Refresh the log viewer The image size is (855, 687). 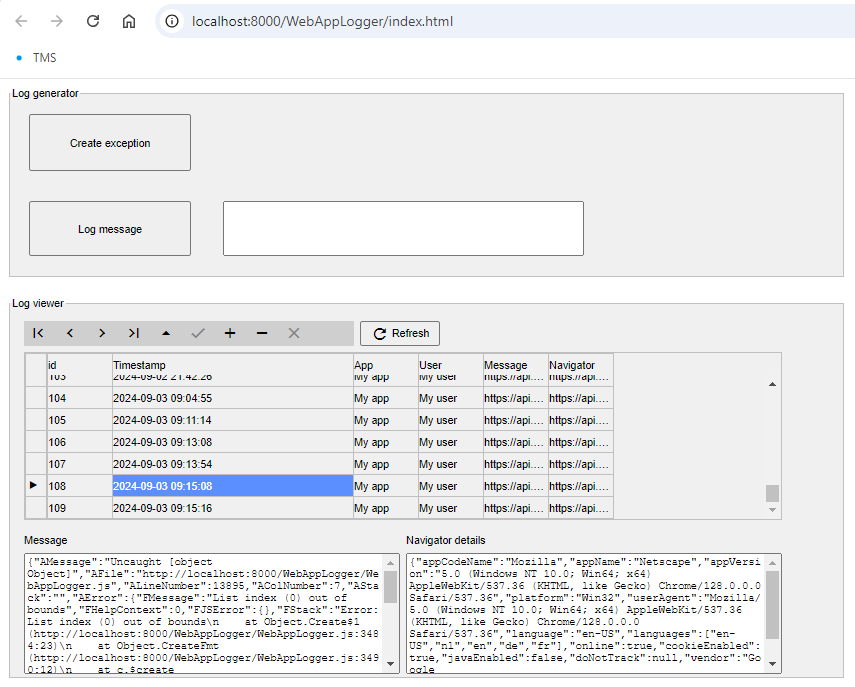(400, 333)
